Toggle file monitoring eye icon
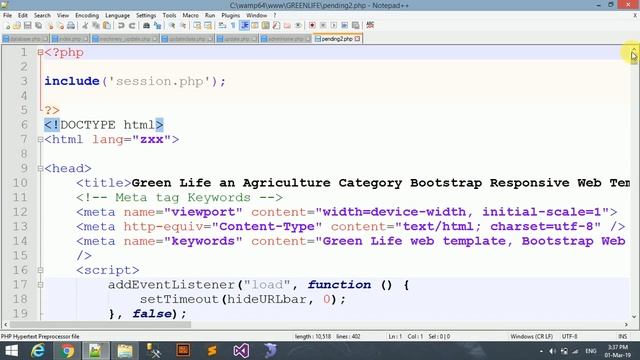This screenshot has width=640, height=360. tap(298, 25)
